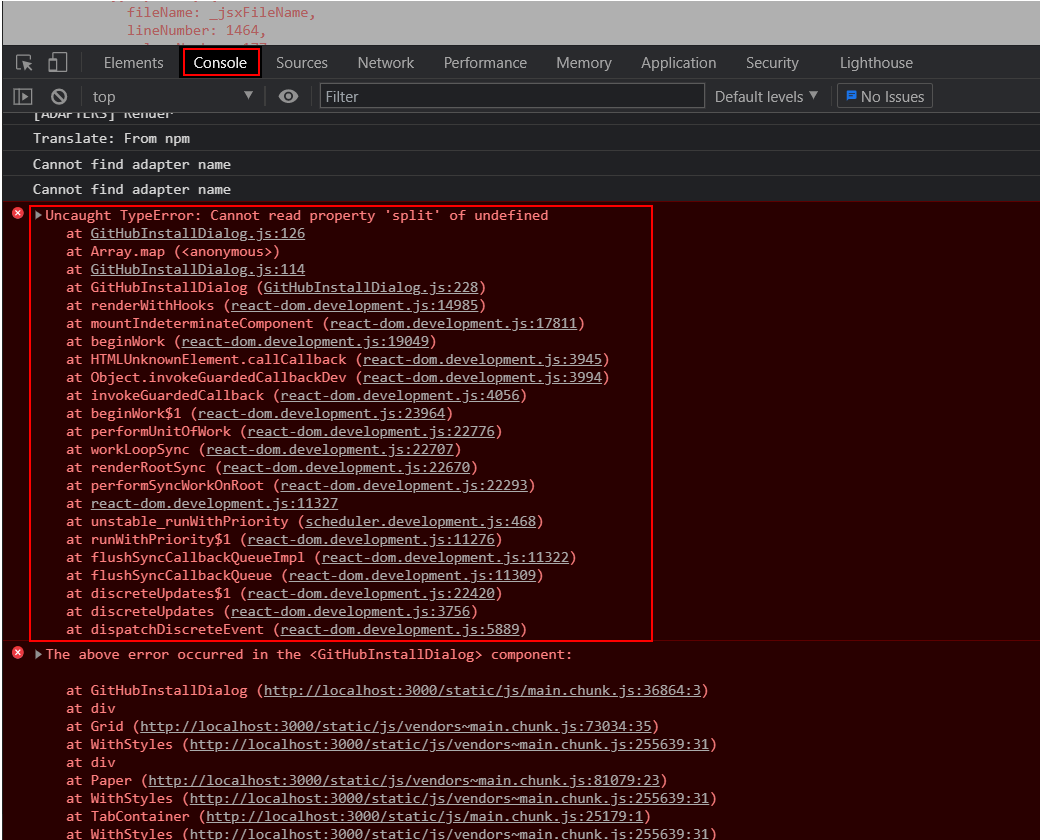Image resolution: width=1040 pixels, height=840 pixels.
Task: Follow react-dom.development.js:17811 link
Action: 453,323
